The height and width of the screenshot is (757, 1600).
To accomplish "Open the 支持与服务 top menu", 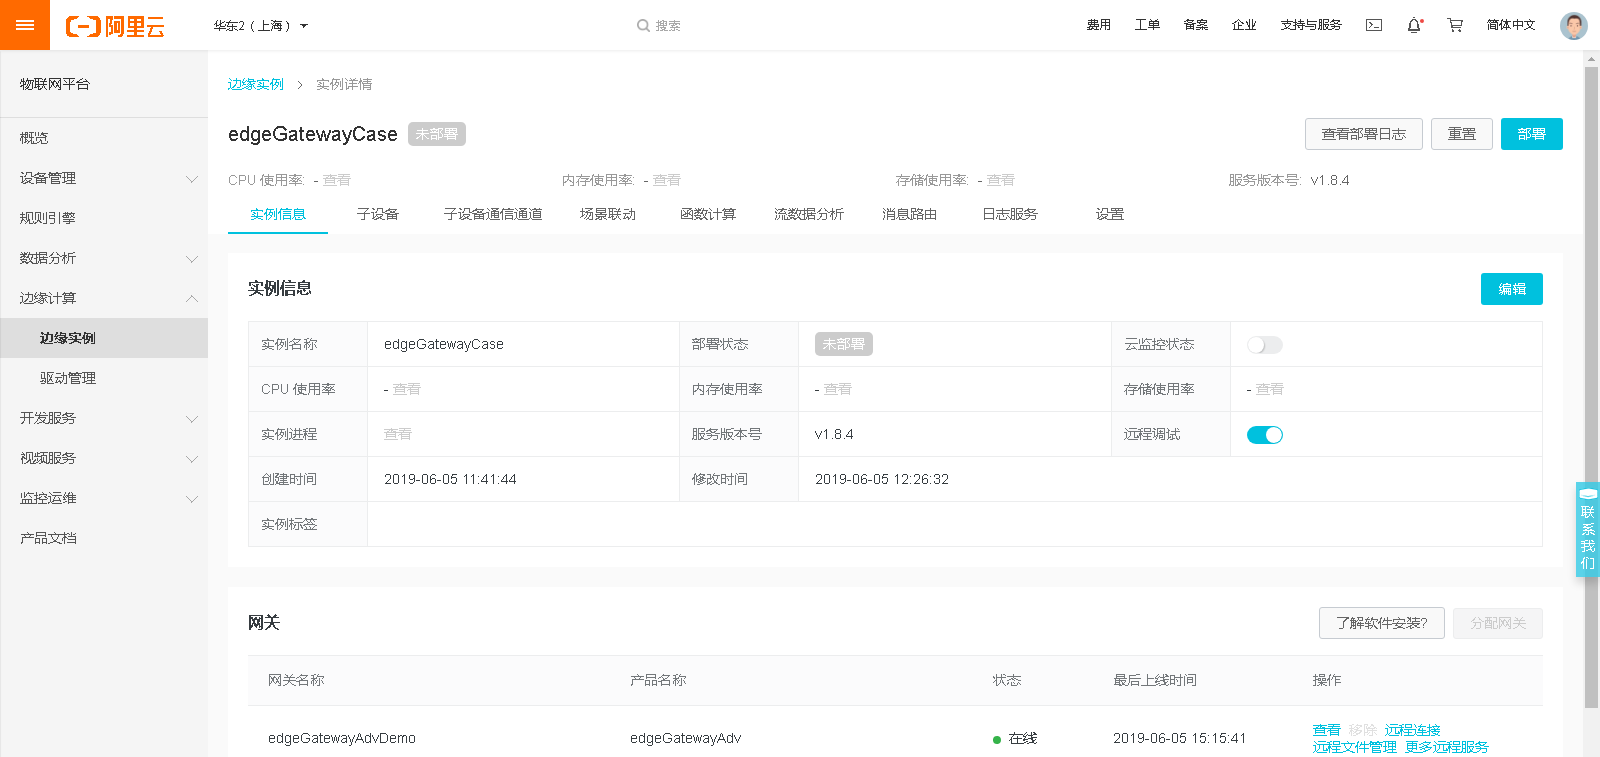I will tap(1311, 25).
